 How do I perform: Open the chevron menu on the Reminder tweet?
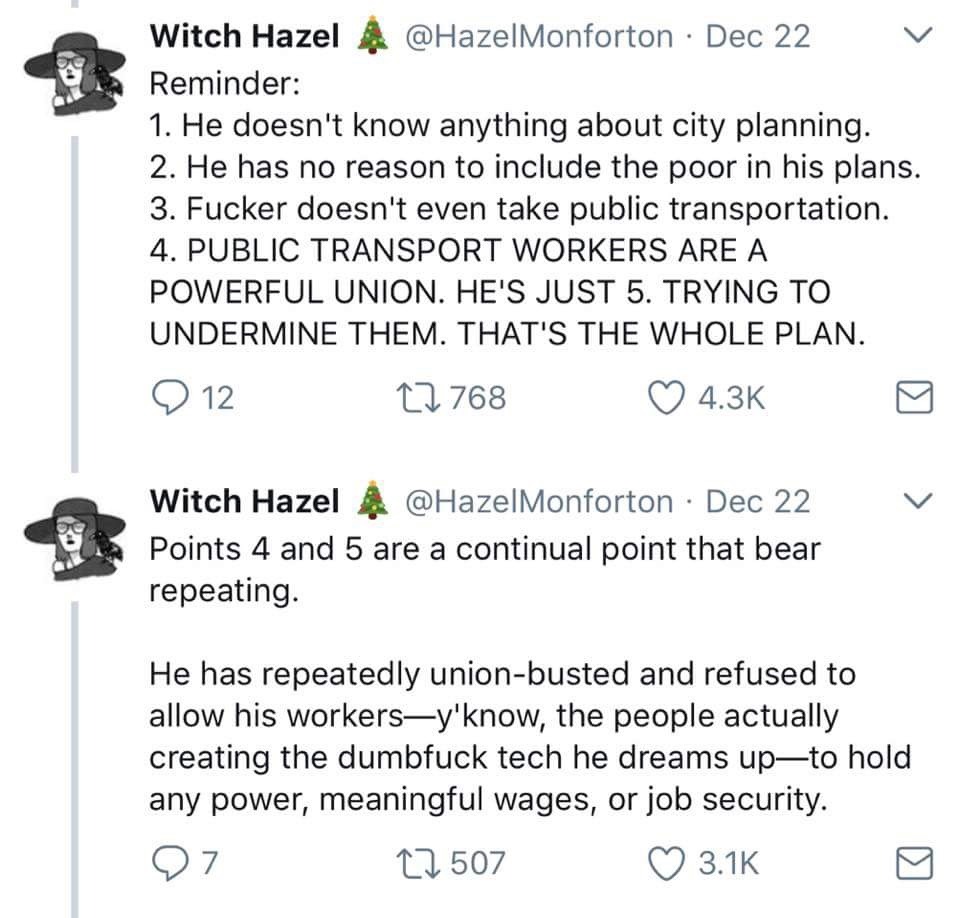coord(914,36)
